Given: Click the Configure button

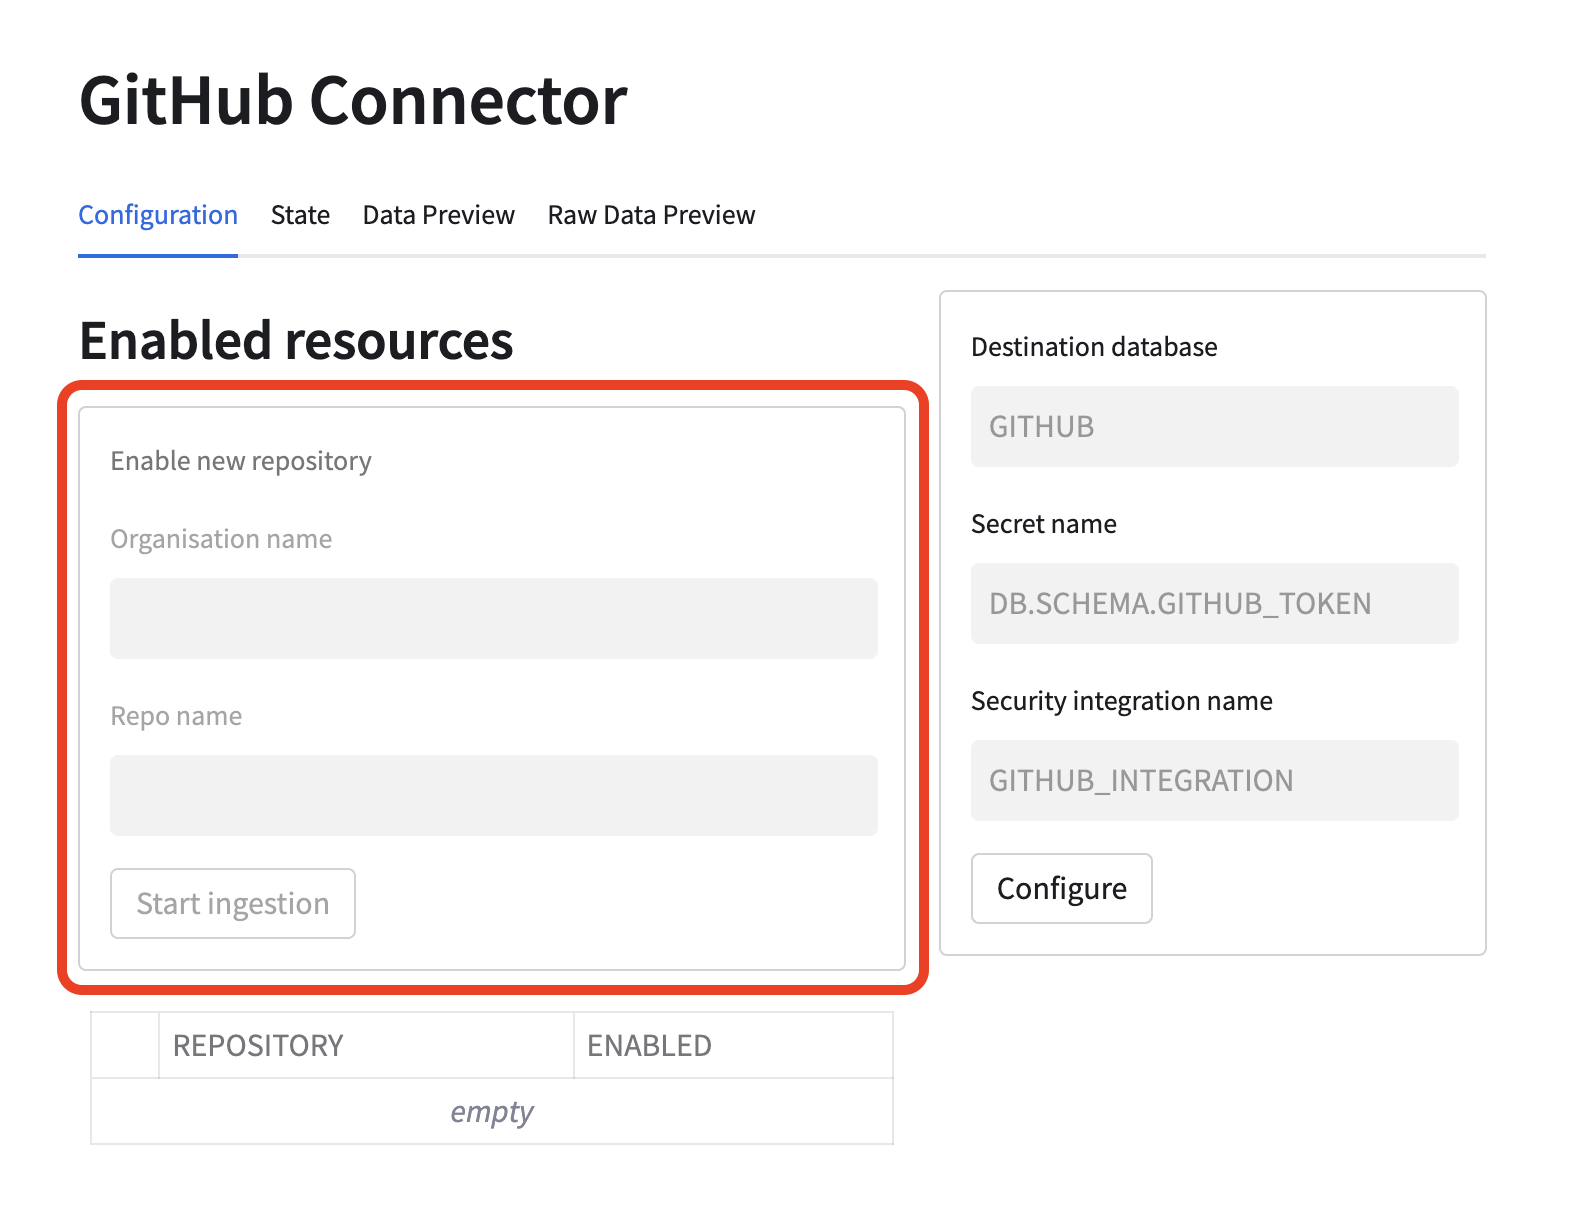Looking at the screenshot, I should tap(1061, 888).
